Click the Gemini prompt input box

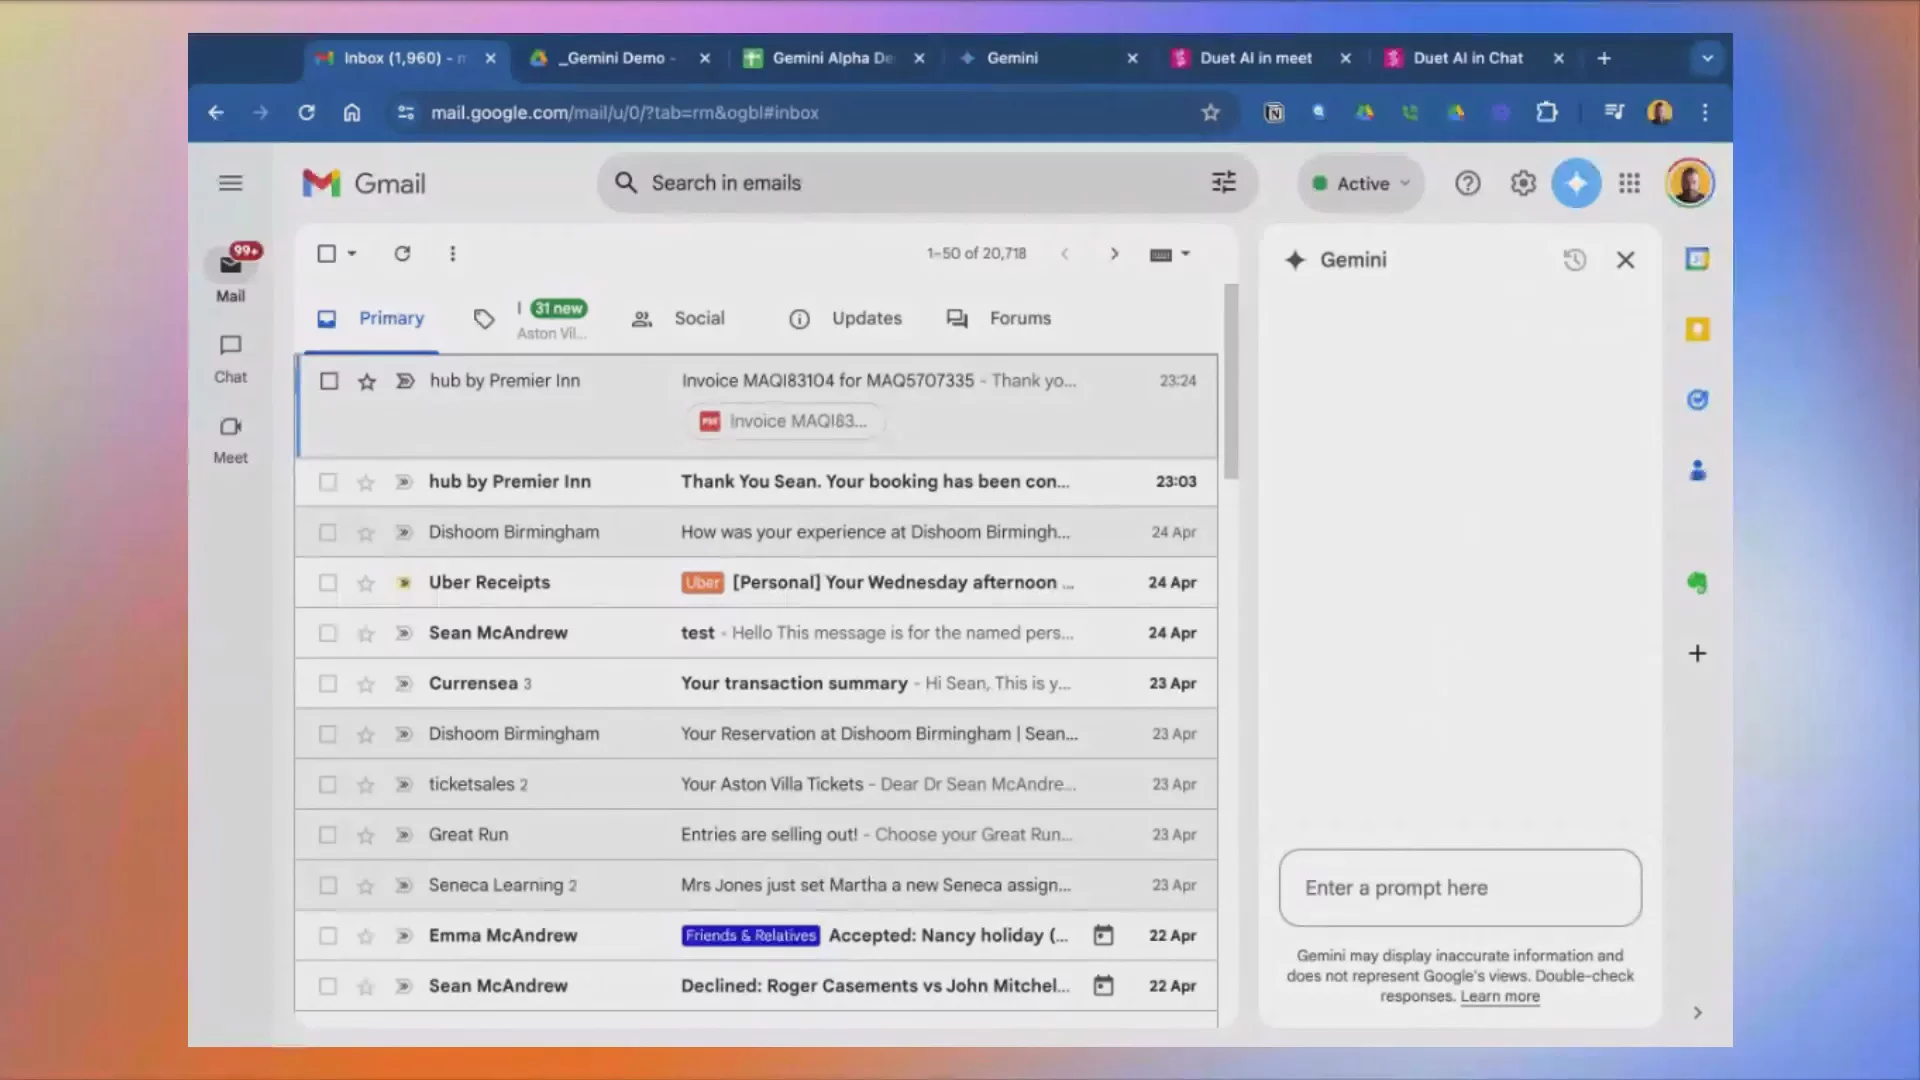pyautogui.click(x=1460, y=888)
